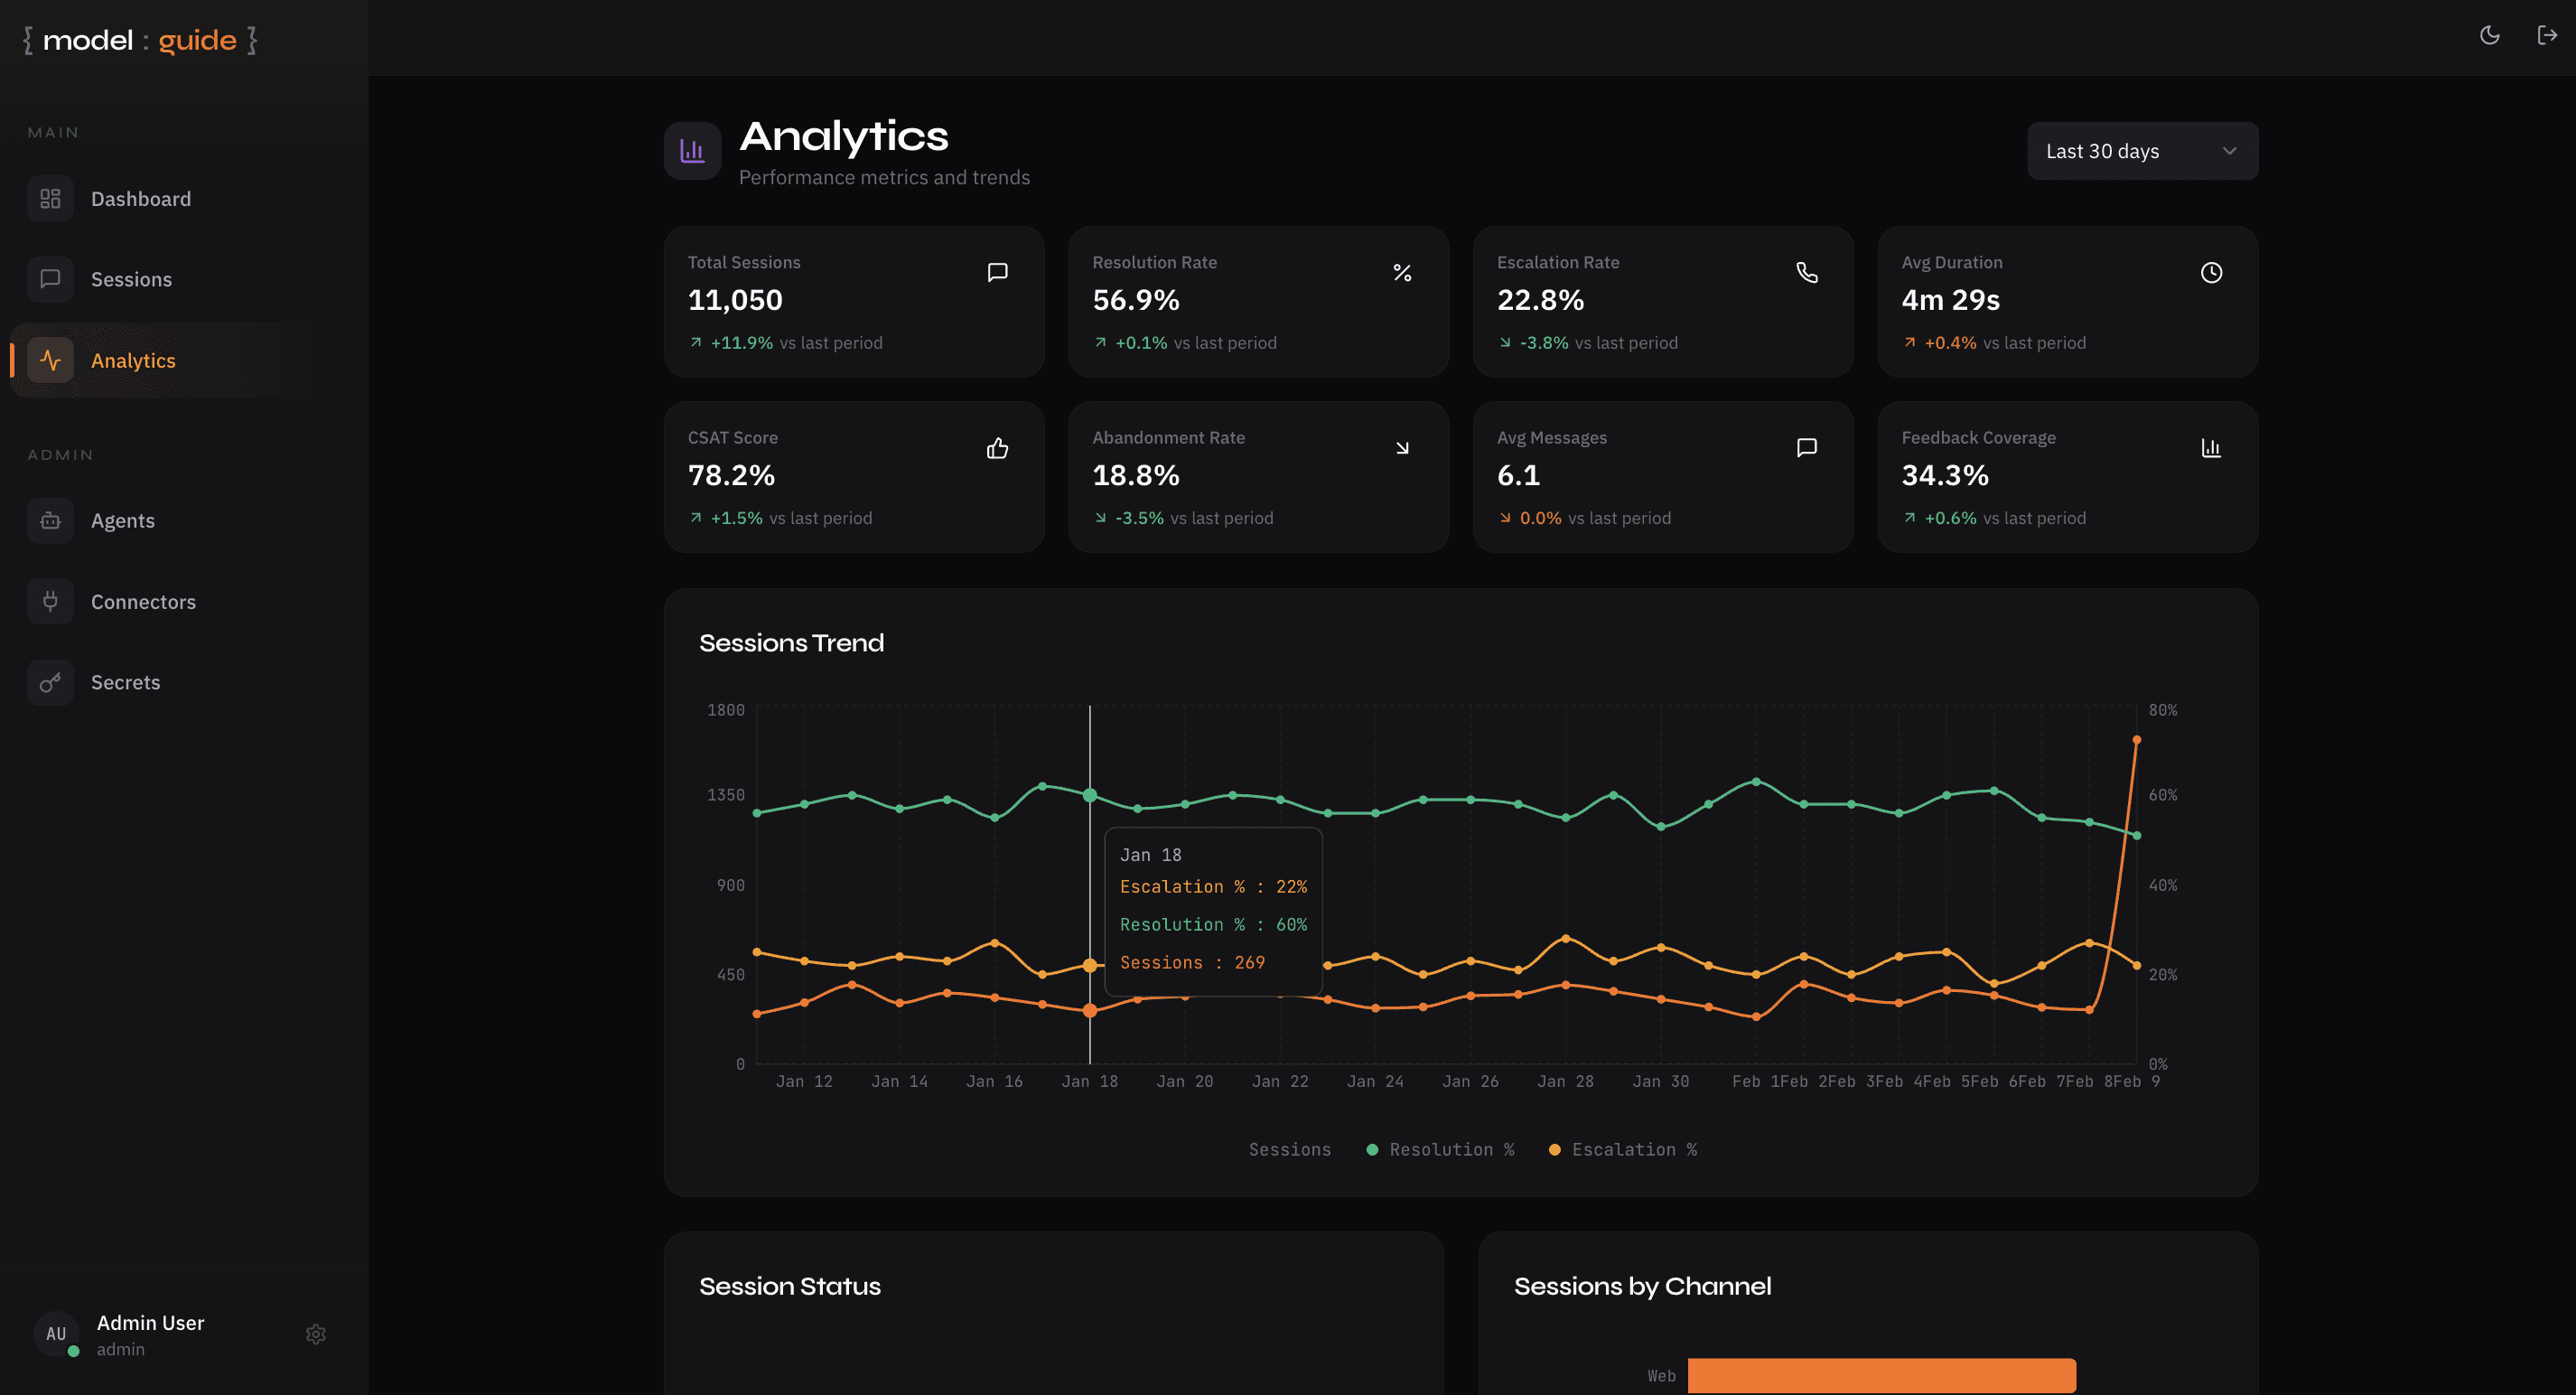The image size is (2576, 1395).
Task: Click the Escalation Rate phone icon
Action: (x=1806, y=273)
